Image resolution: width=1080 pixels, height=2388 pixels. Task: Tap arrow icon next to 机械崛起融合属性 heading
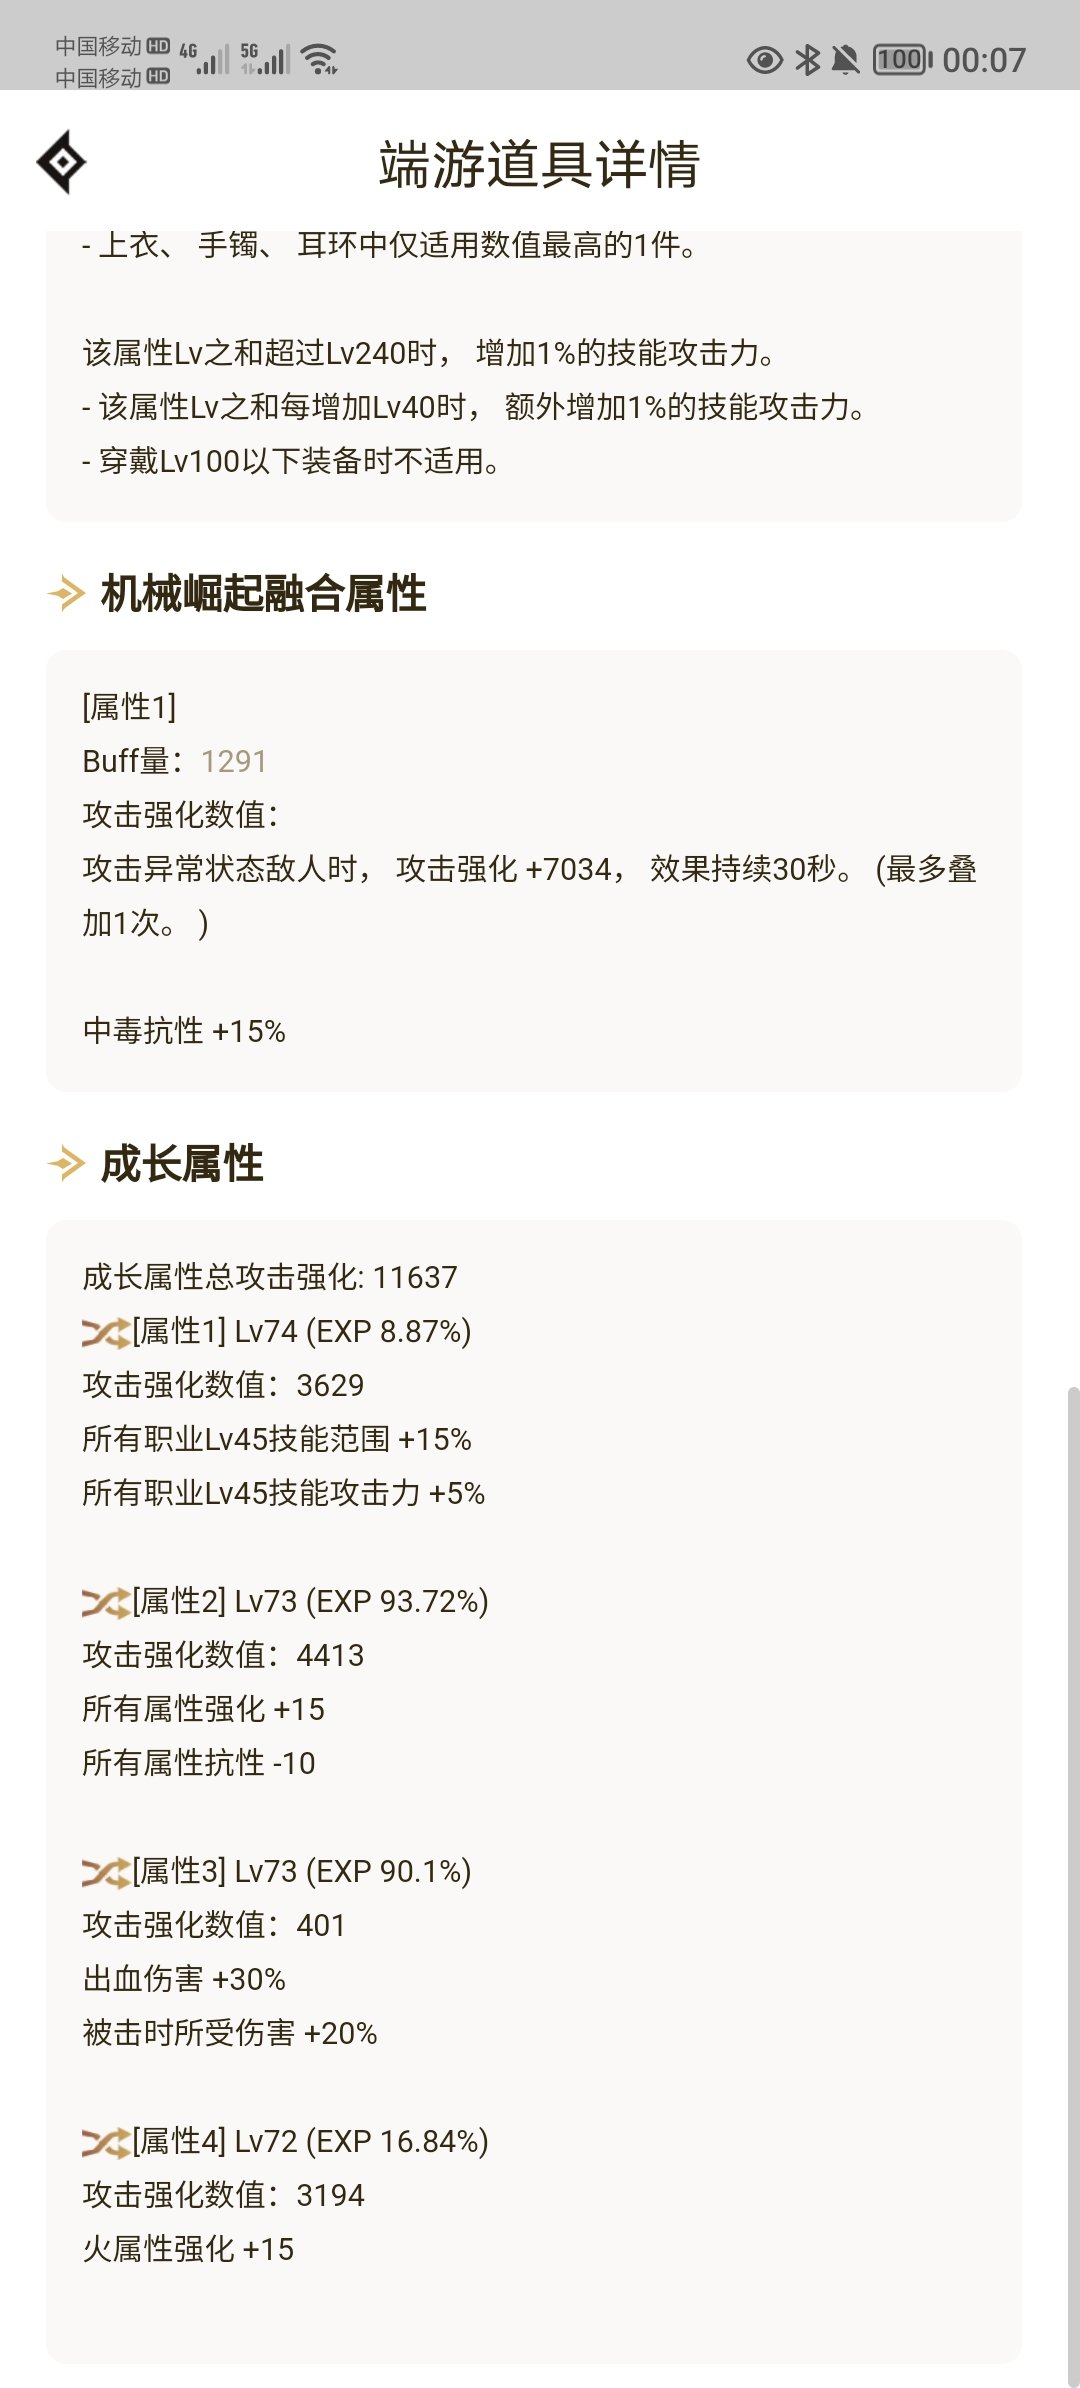coord(66,593)
